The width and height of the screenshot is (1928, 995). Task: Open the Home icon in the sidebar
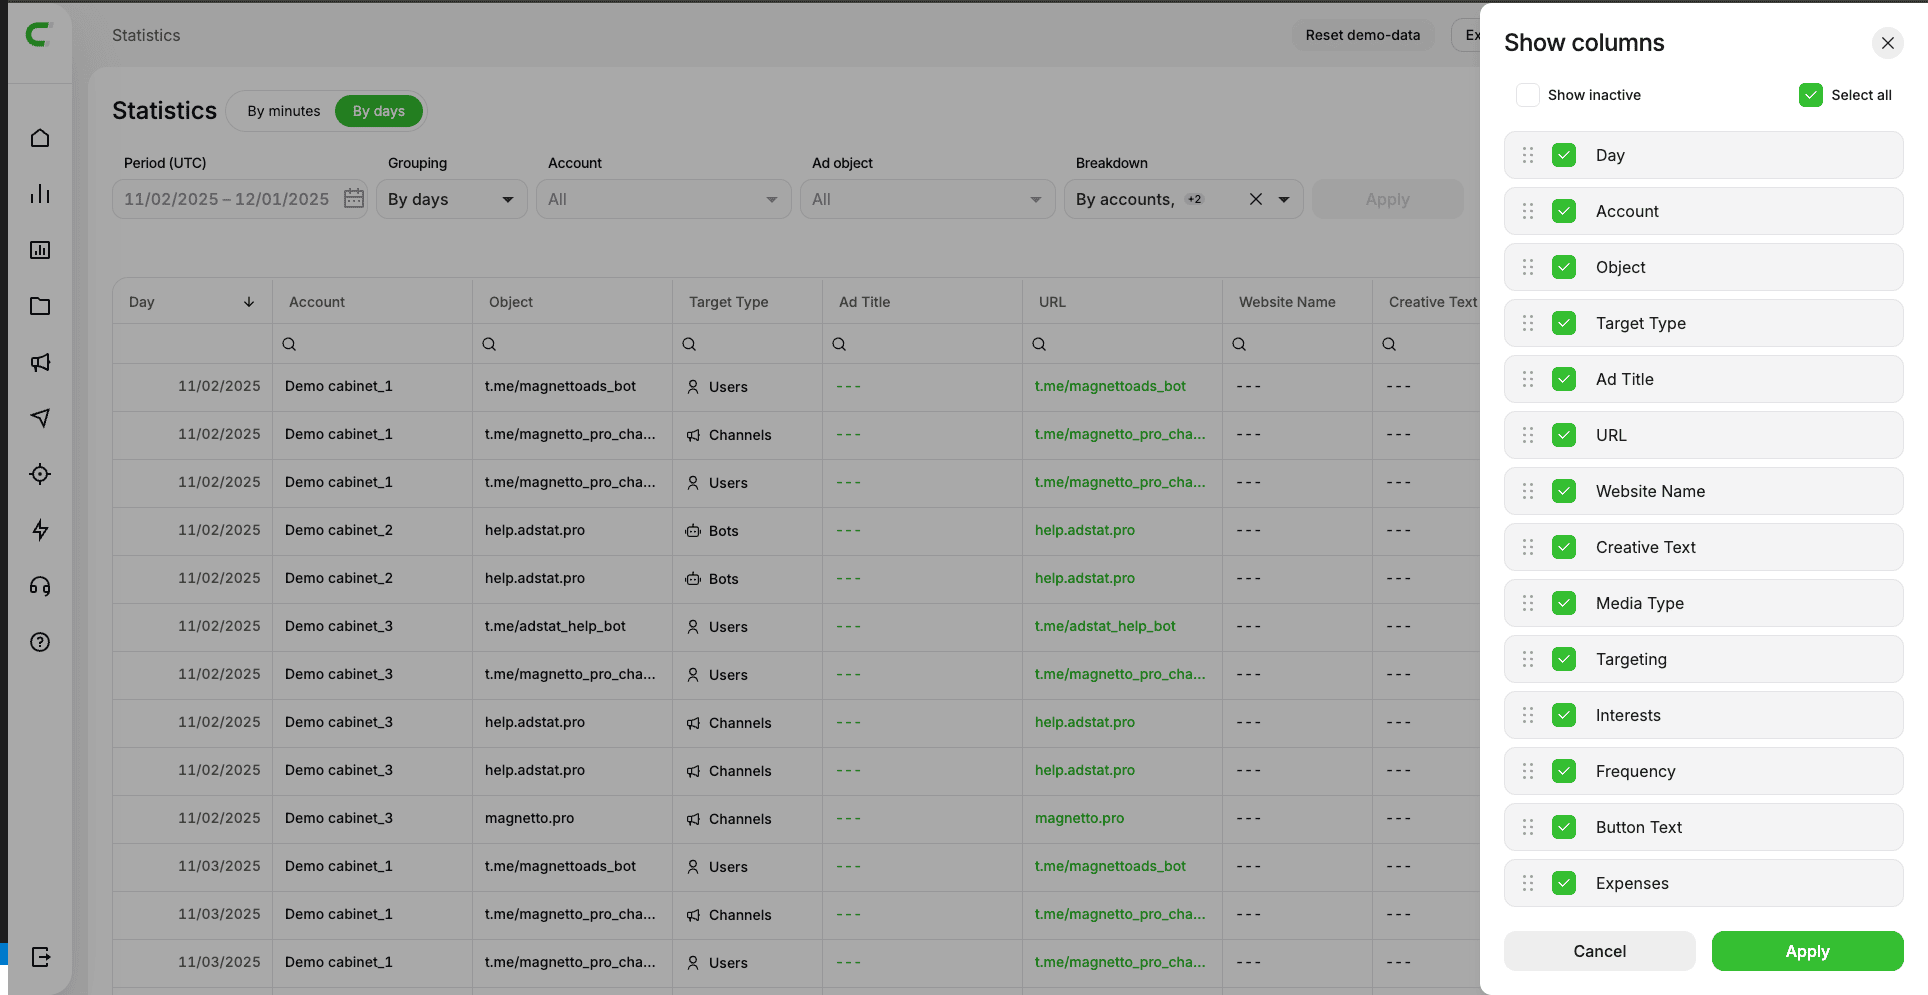[x=40, y=138]
